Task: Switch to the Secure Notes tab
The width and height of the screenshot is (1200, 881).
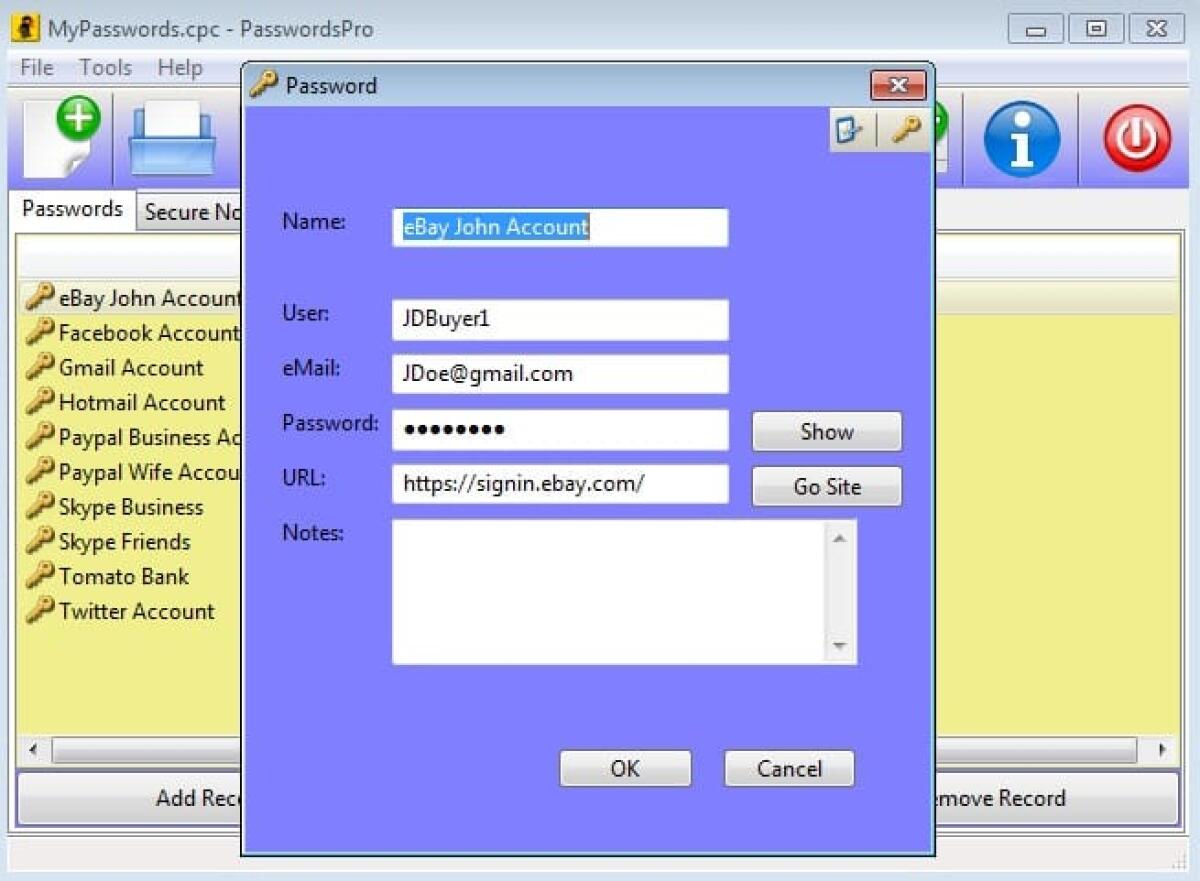Action: pos(190,211)
